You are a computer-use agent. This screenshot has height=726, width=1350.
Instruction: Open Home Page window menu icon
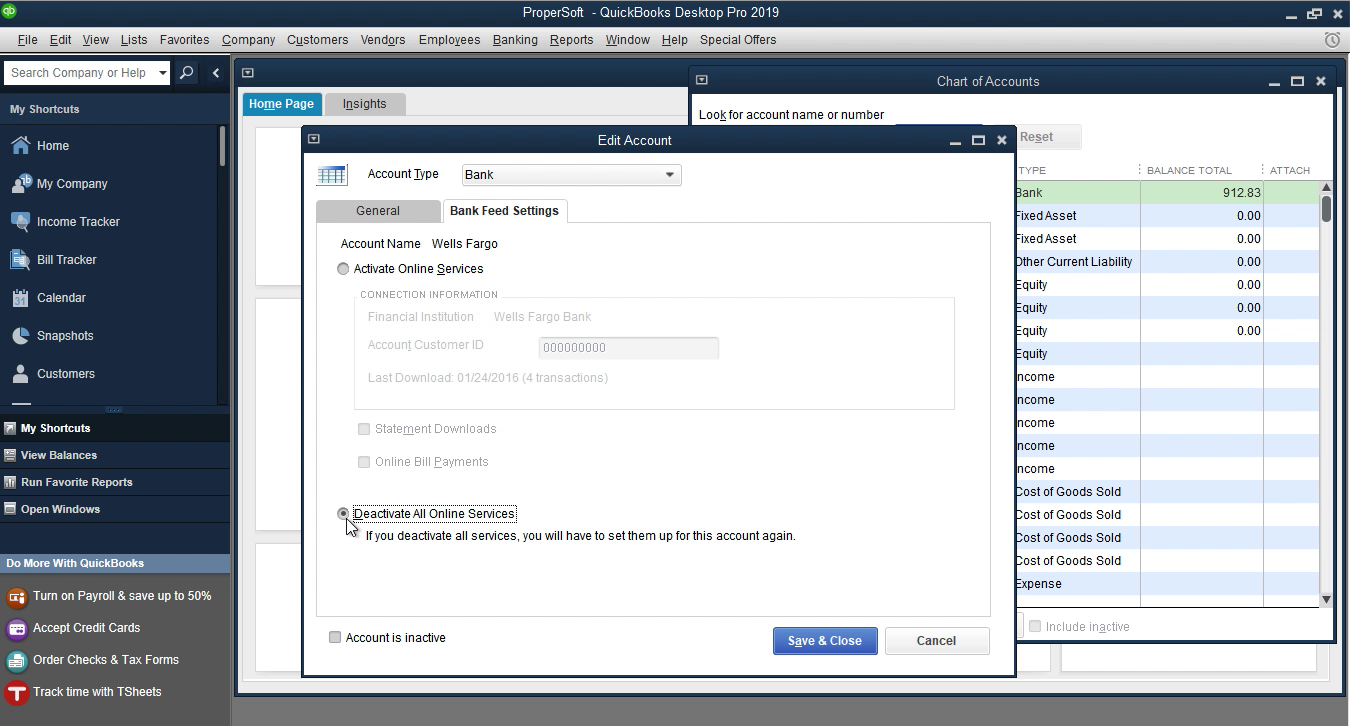click(248, 72)
